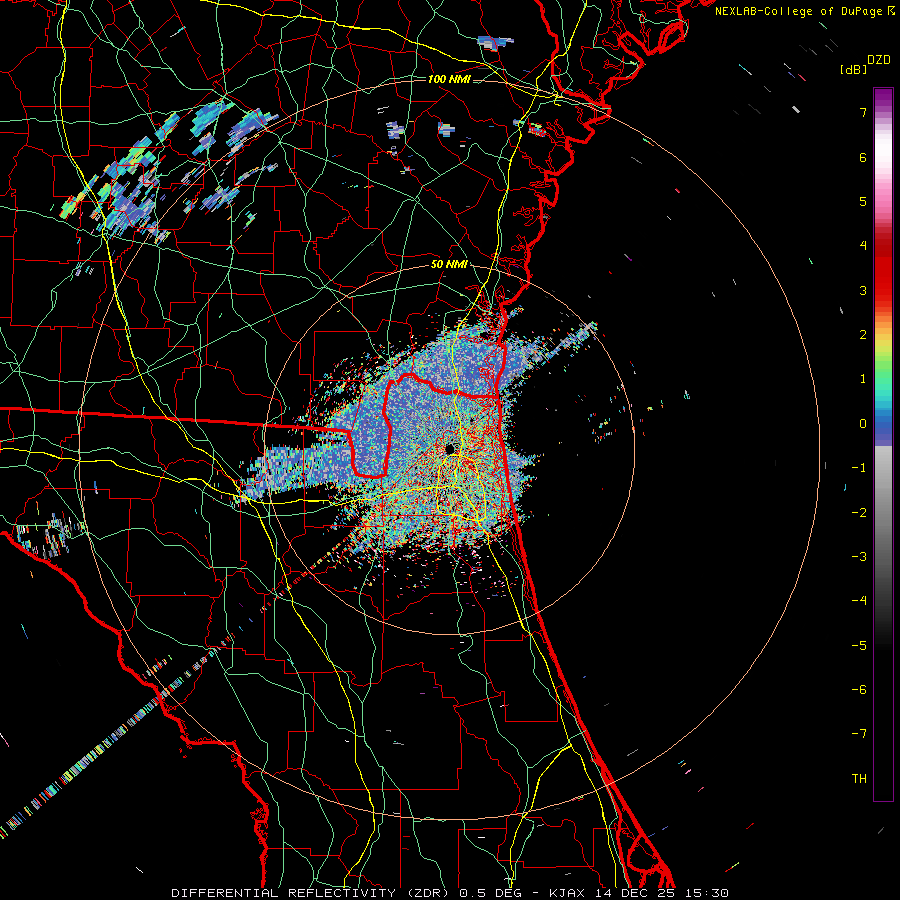Click the 3 value on the color scale
The height and width of the screenshot is (900, 900).
pyautogui.click(x=863, y=290)
